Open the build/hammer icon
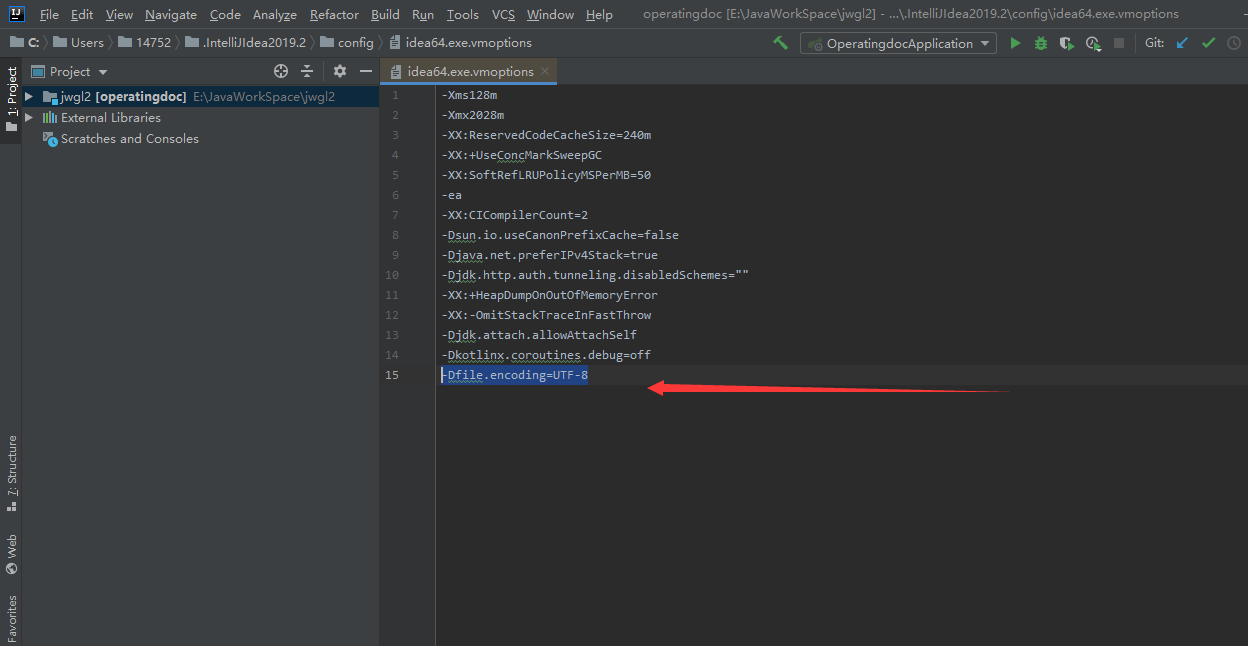1248x646 pixels. point(781,43)
